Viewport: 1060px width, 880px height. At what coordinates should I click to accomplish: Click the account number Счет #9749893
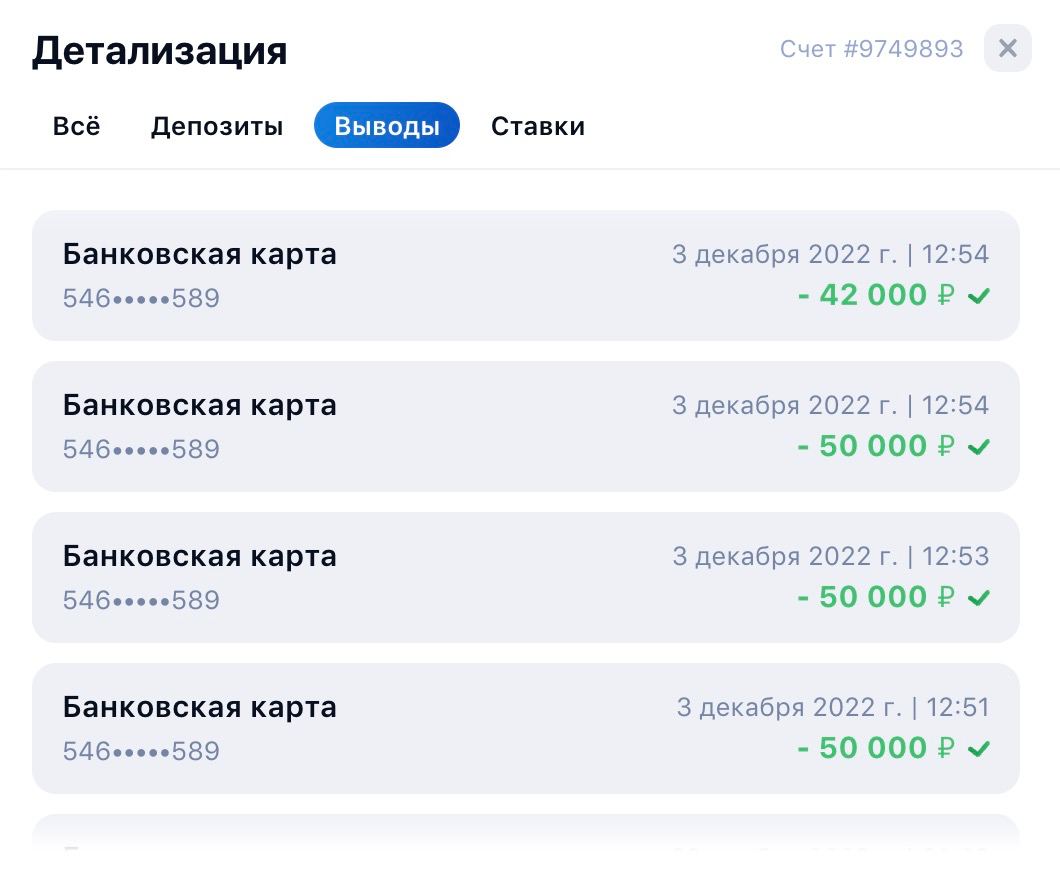pyautogui.click(x=871, y=49)
